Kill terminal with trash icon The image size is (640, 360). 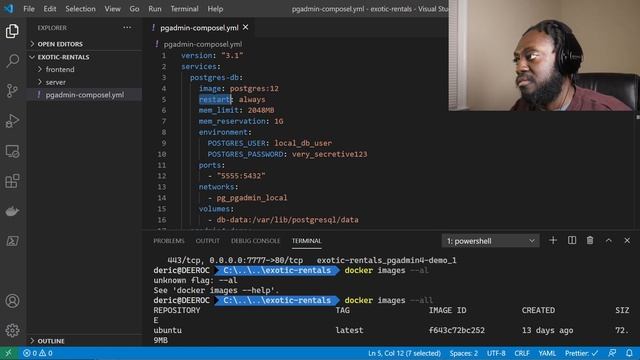(x=590, y=240)
